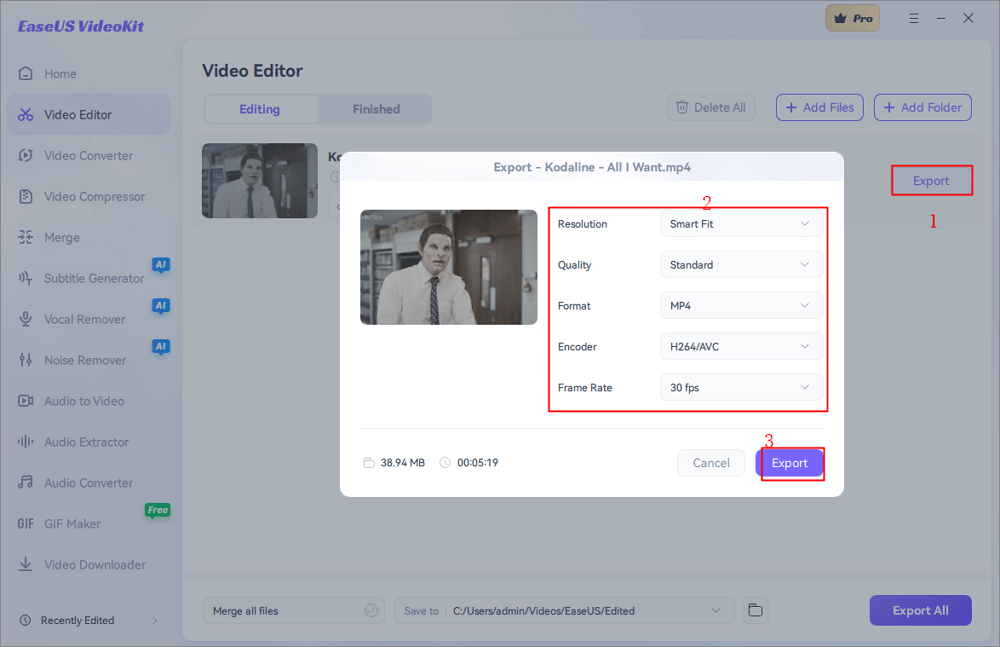Click the video thumbnail in file list
The image size is (1000, 647).
tap(260, 181)
